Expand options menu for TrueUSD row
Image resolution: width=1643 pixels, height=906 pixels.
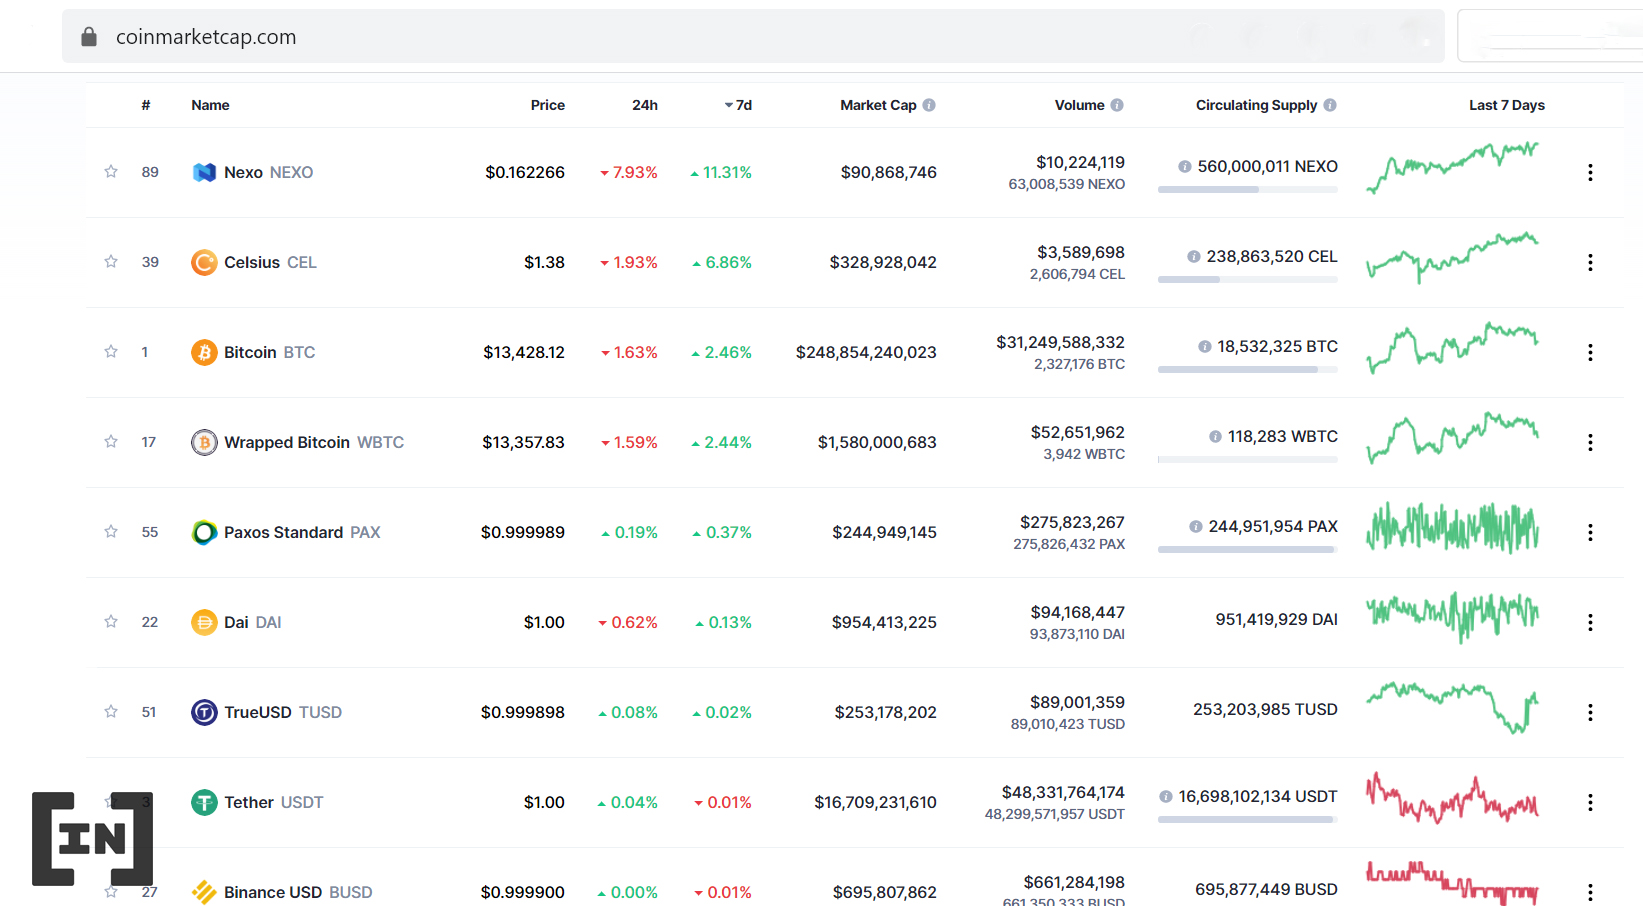click(x=1590, y=712)
